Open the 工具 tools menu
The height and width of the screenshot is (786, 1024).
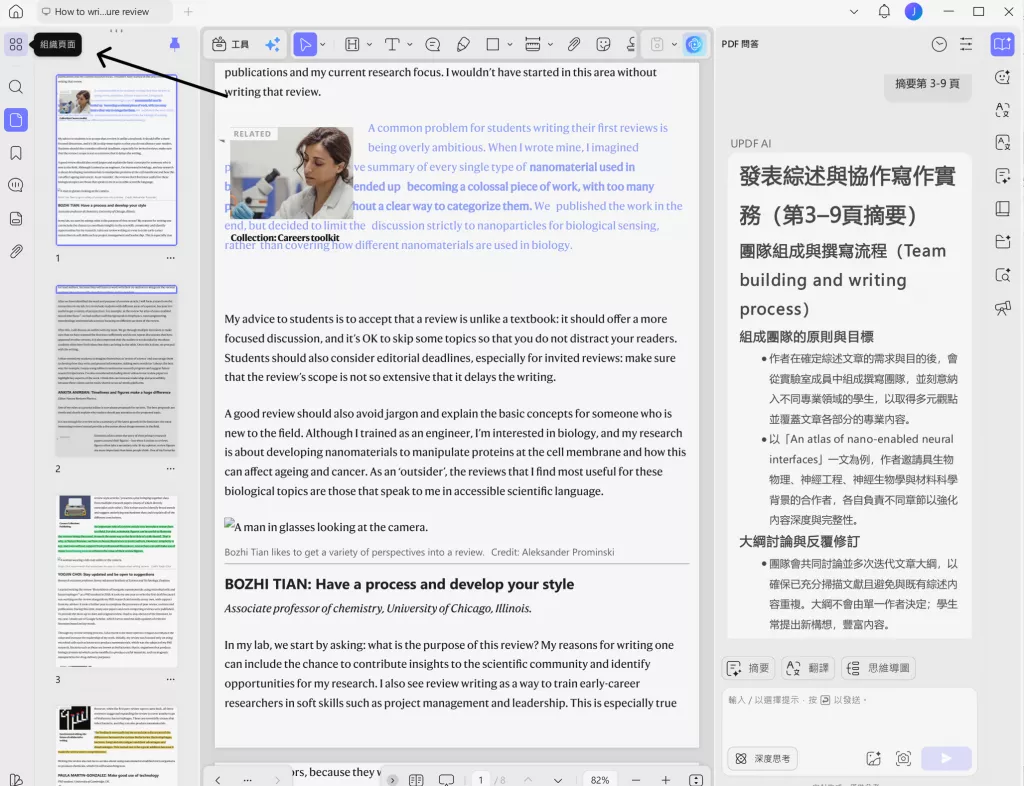231,44
